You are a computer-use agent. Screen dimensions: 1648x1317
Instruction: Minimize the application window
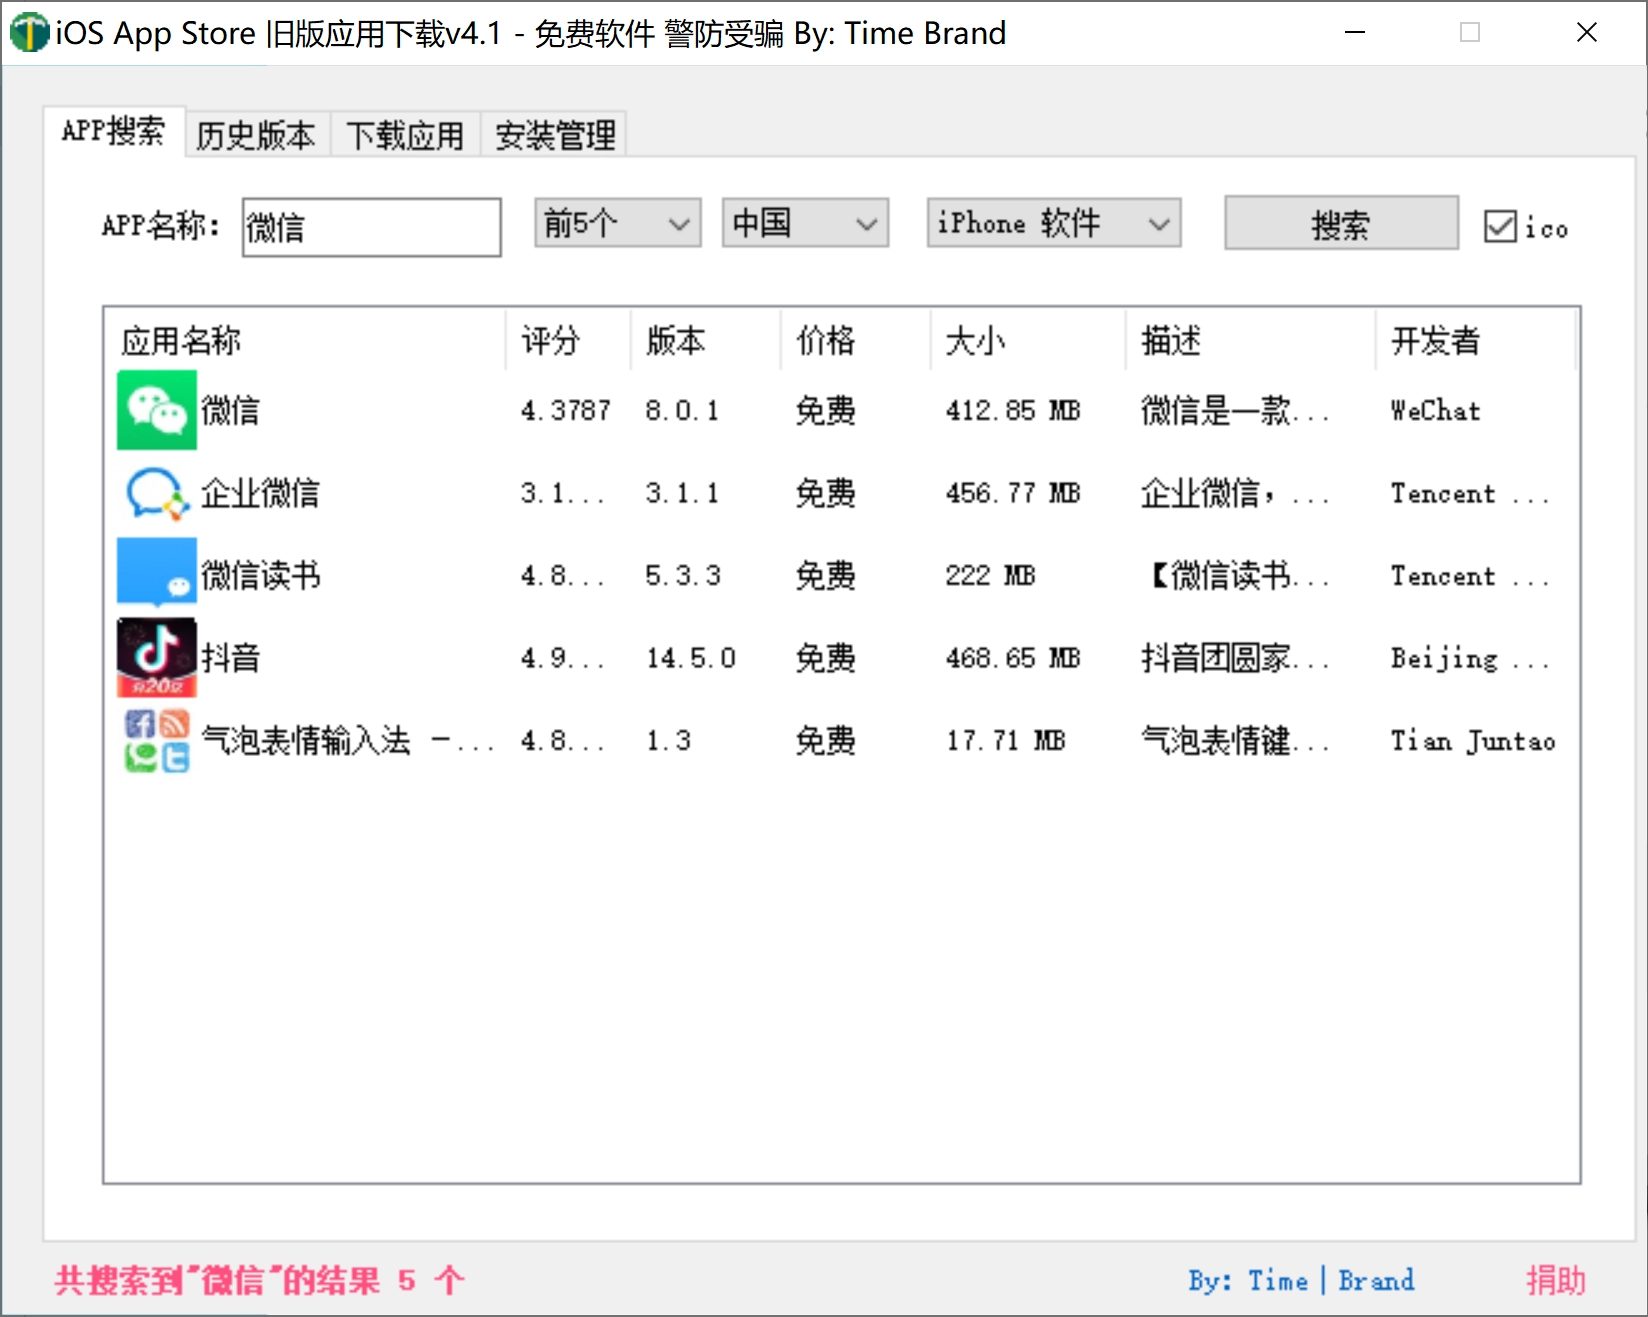[x=1355, y=33]
